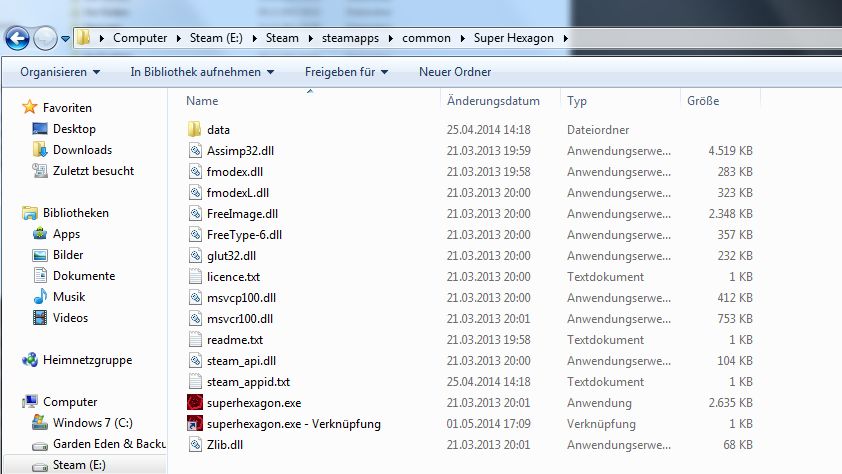Click the greyed Forward navigation button
The height and width of the screenshot is (474, 842).
tap(45, 39)
